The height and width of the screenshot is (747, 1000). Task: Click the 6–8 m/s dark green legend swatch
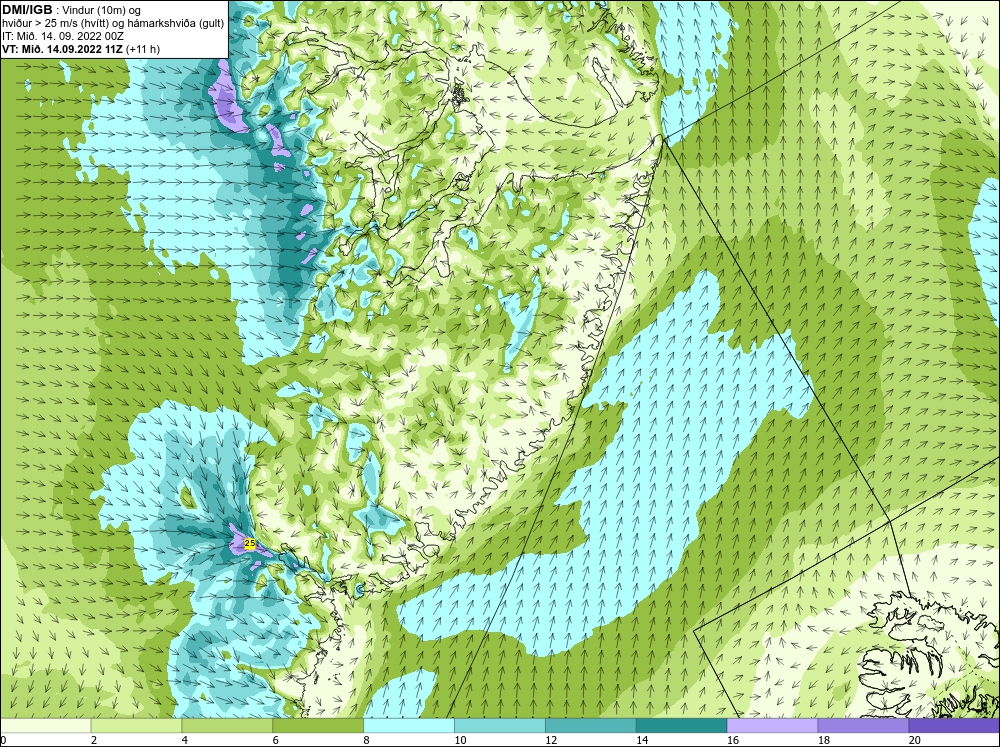click(318, 725)
